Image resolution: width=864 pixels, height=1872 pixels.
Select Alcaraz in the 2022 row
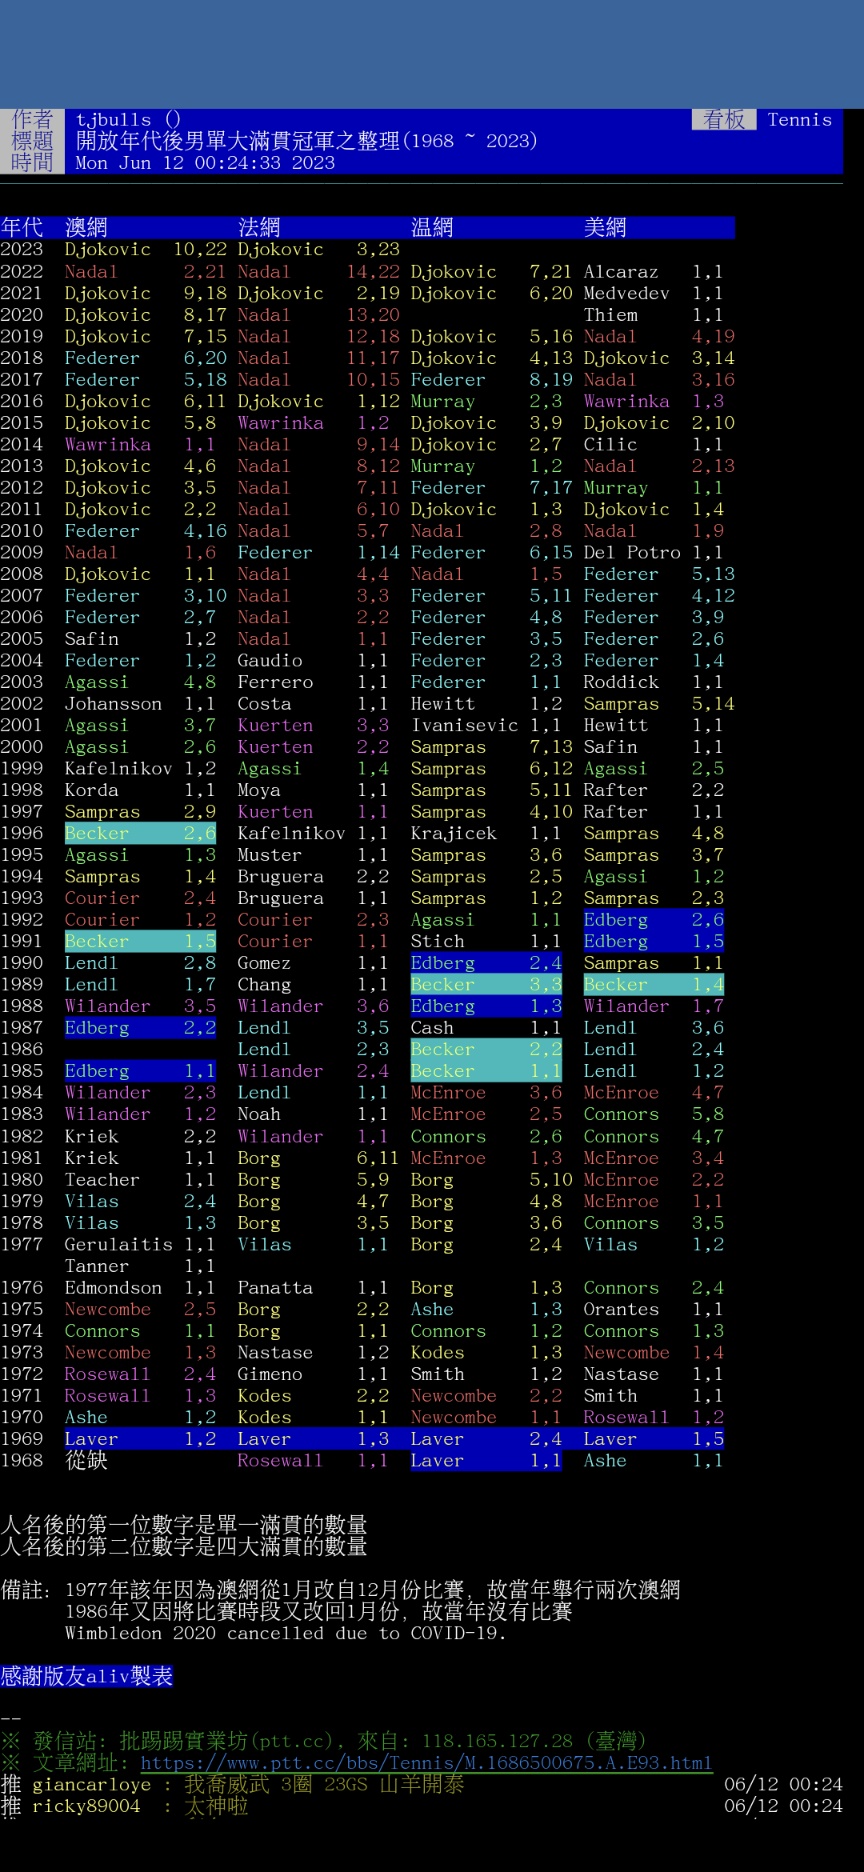[x=621, y=271]
